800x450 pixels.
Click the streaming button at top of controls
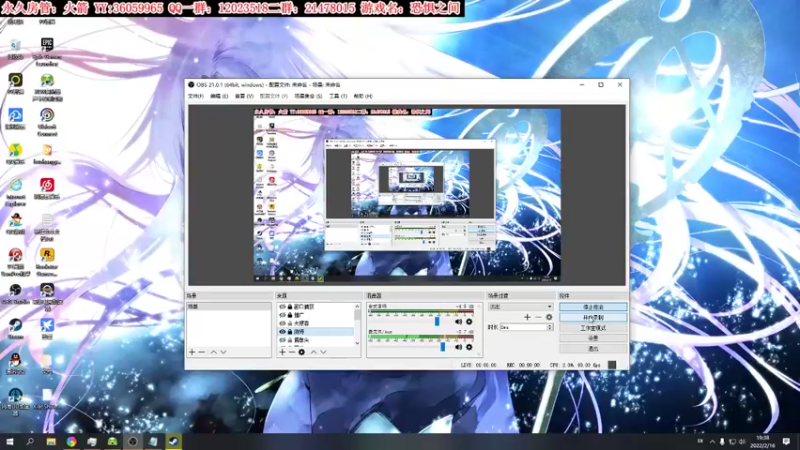click(x=593, y=307)
